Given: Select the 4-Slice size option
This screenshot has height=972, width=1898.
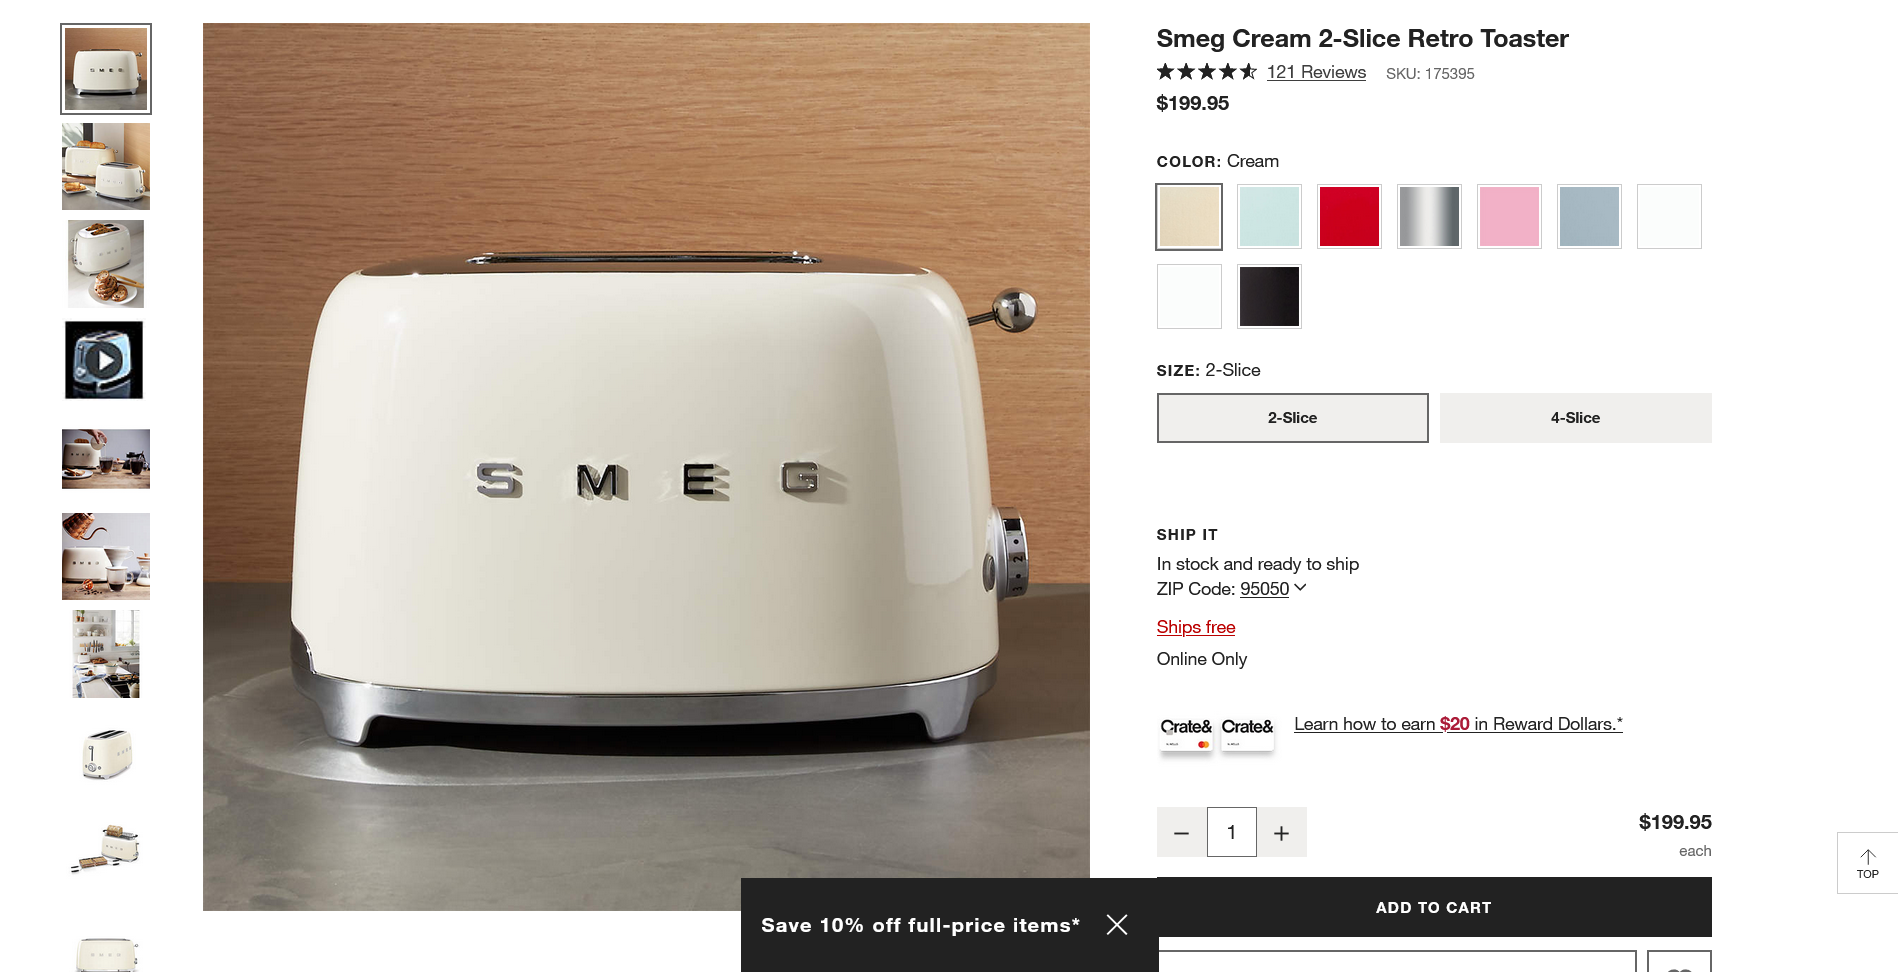Looking at the screenshot, I should pos(1575,418).
